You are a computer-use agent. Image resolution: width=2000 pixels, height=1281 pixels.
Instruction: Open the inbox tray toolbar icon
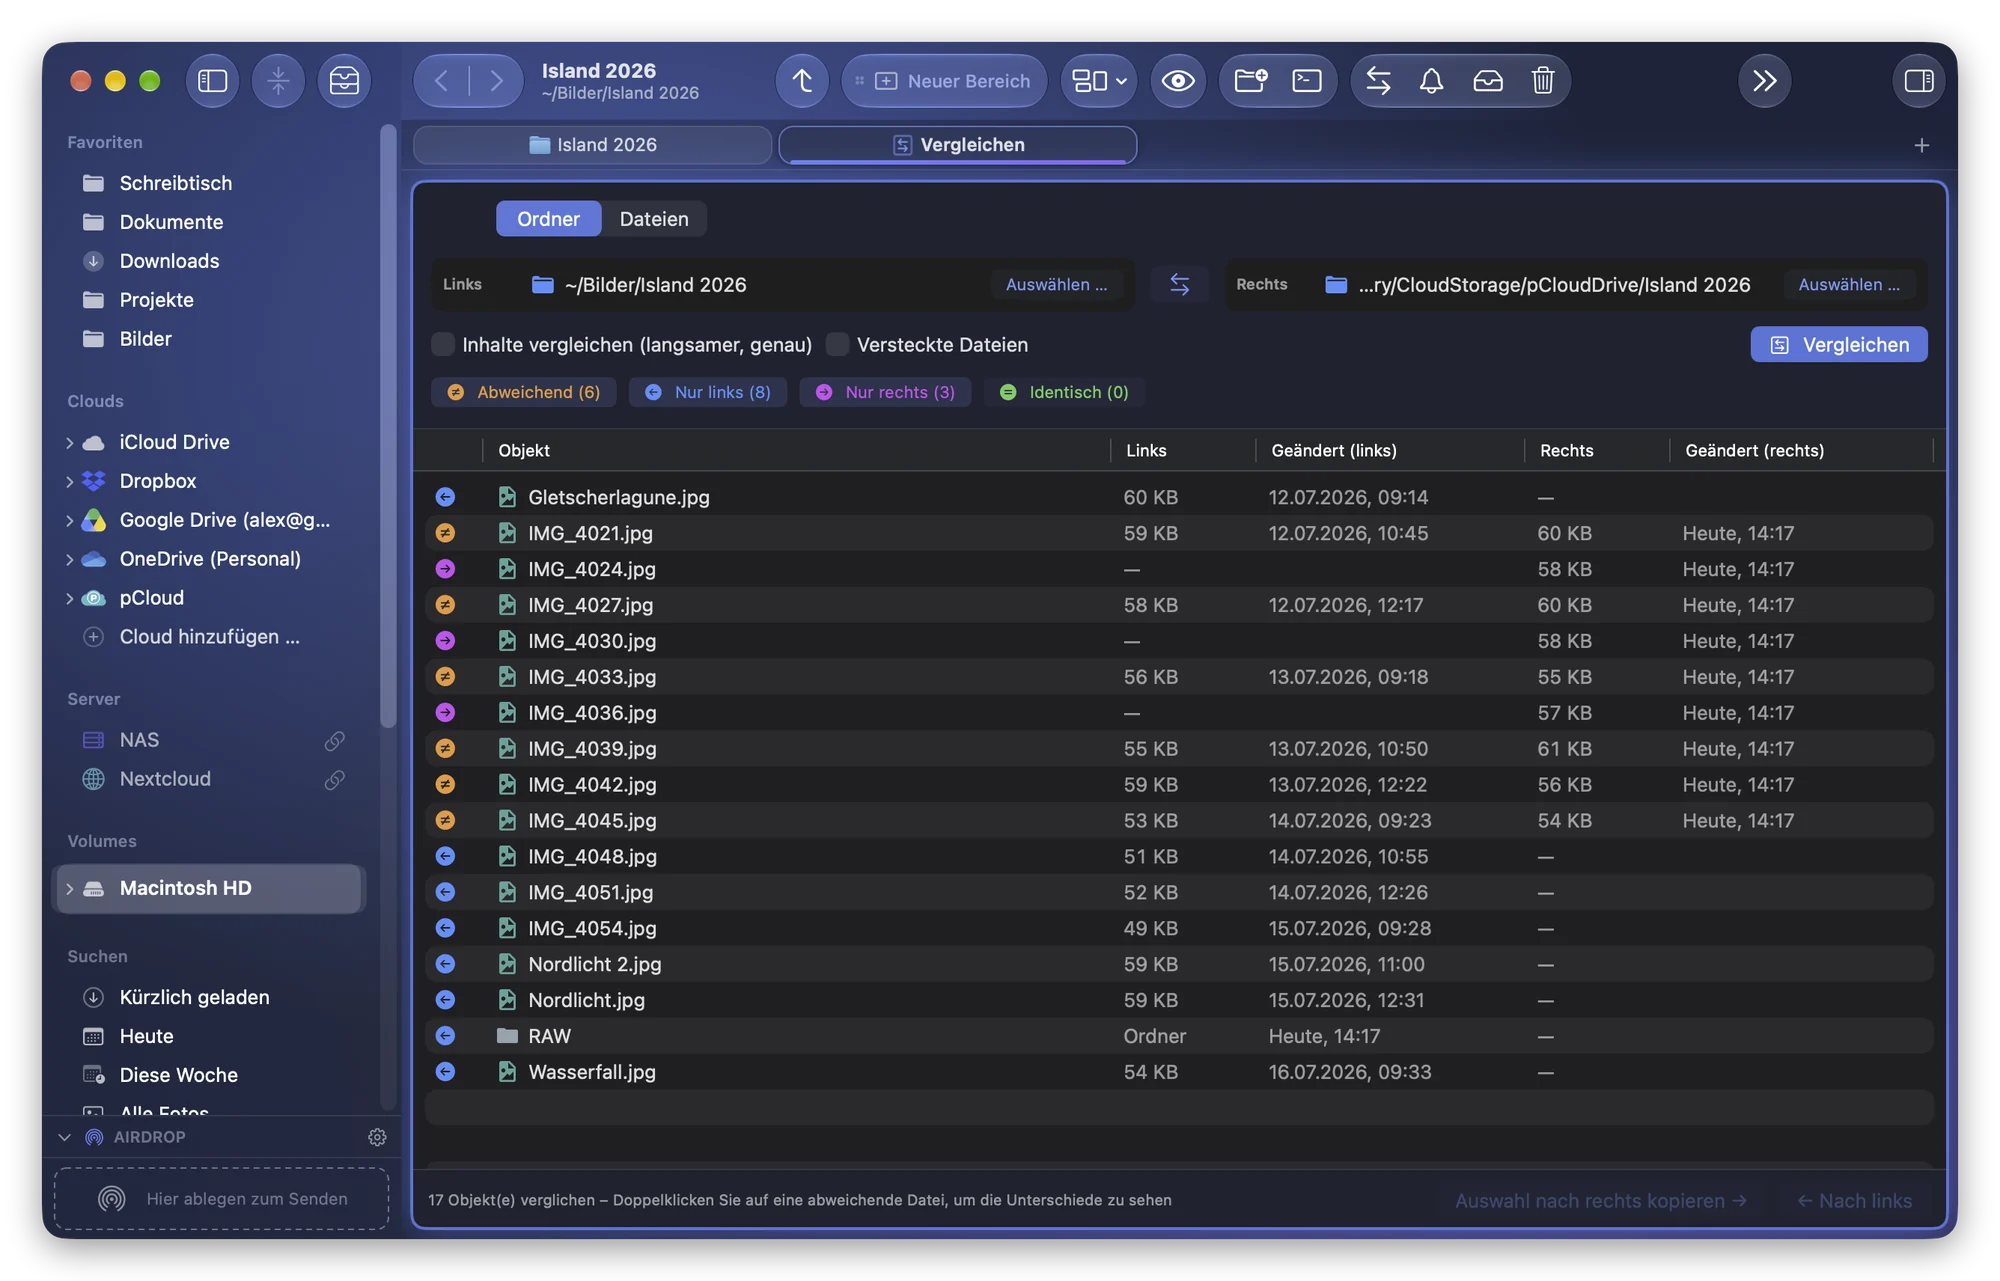344,81
